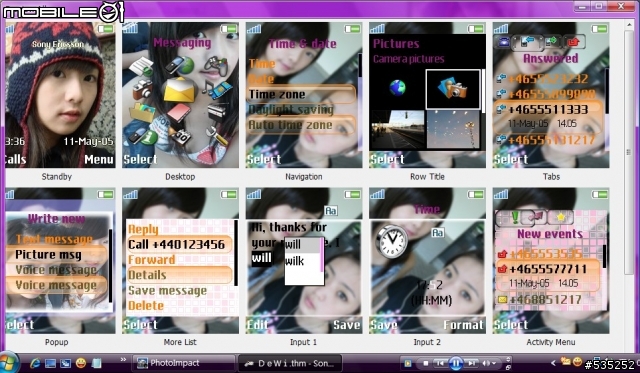This screenshot has width=640, height=373.
Task: Click the exclamation mark tab in Activity Menu
Action: (515, 217)
